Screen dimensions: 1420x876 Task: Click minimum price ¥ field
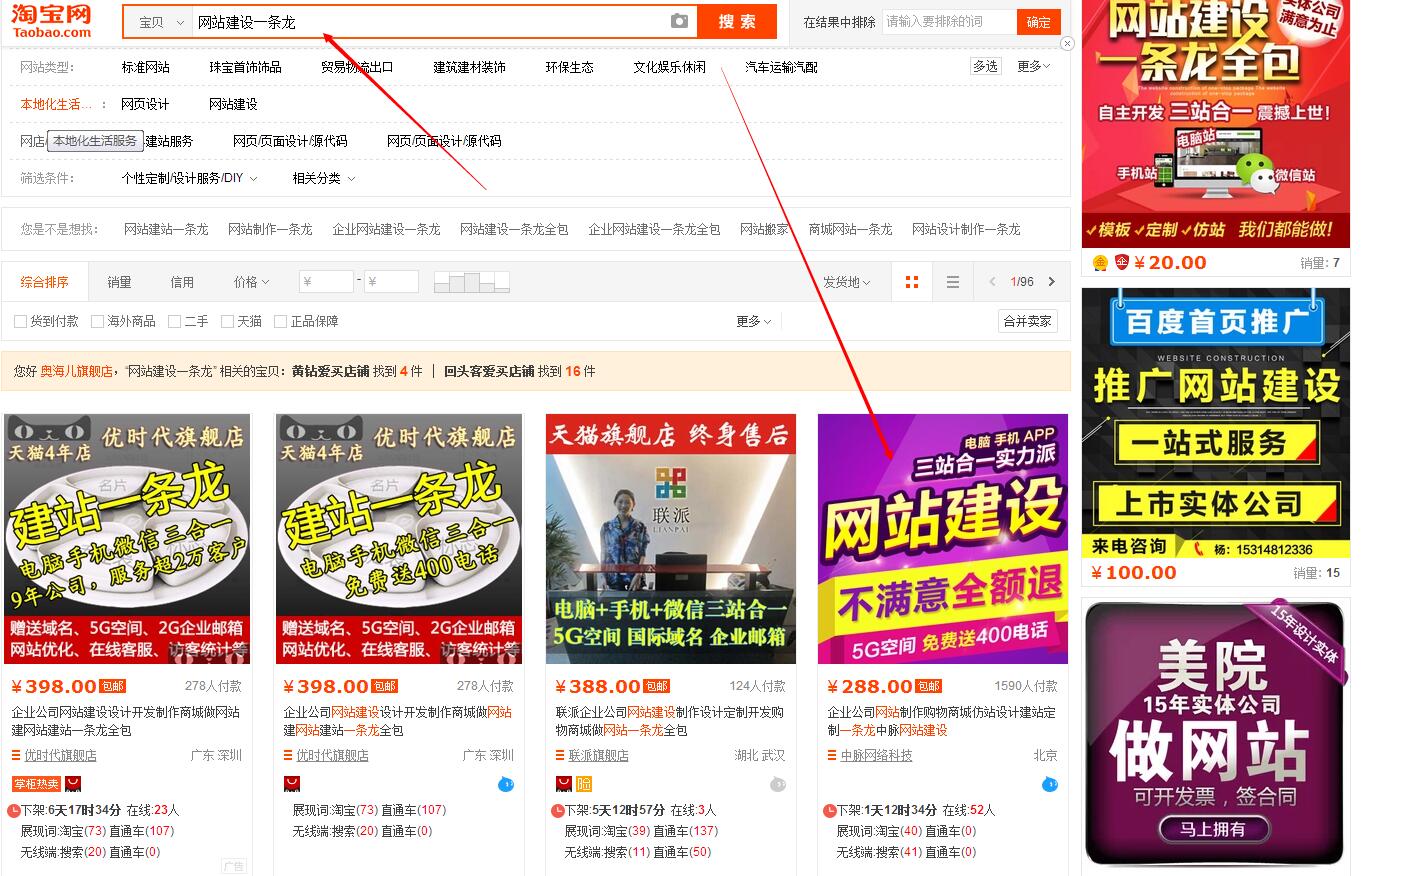(326, 282)
